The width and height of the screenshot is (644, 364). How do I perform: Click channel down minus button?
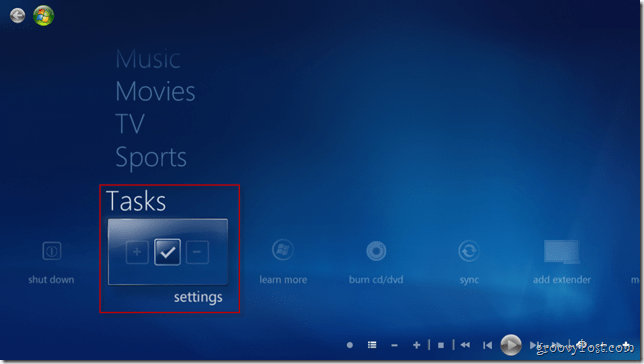(x=394, y=346)
